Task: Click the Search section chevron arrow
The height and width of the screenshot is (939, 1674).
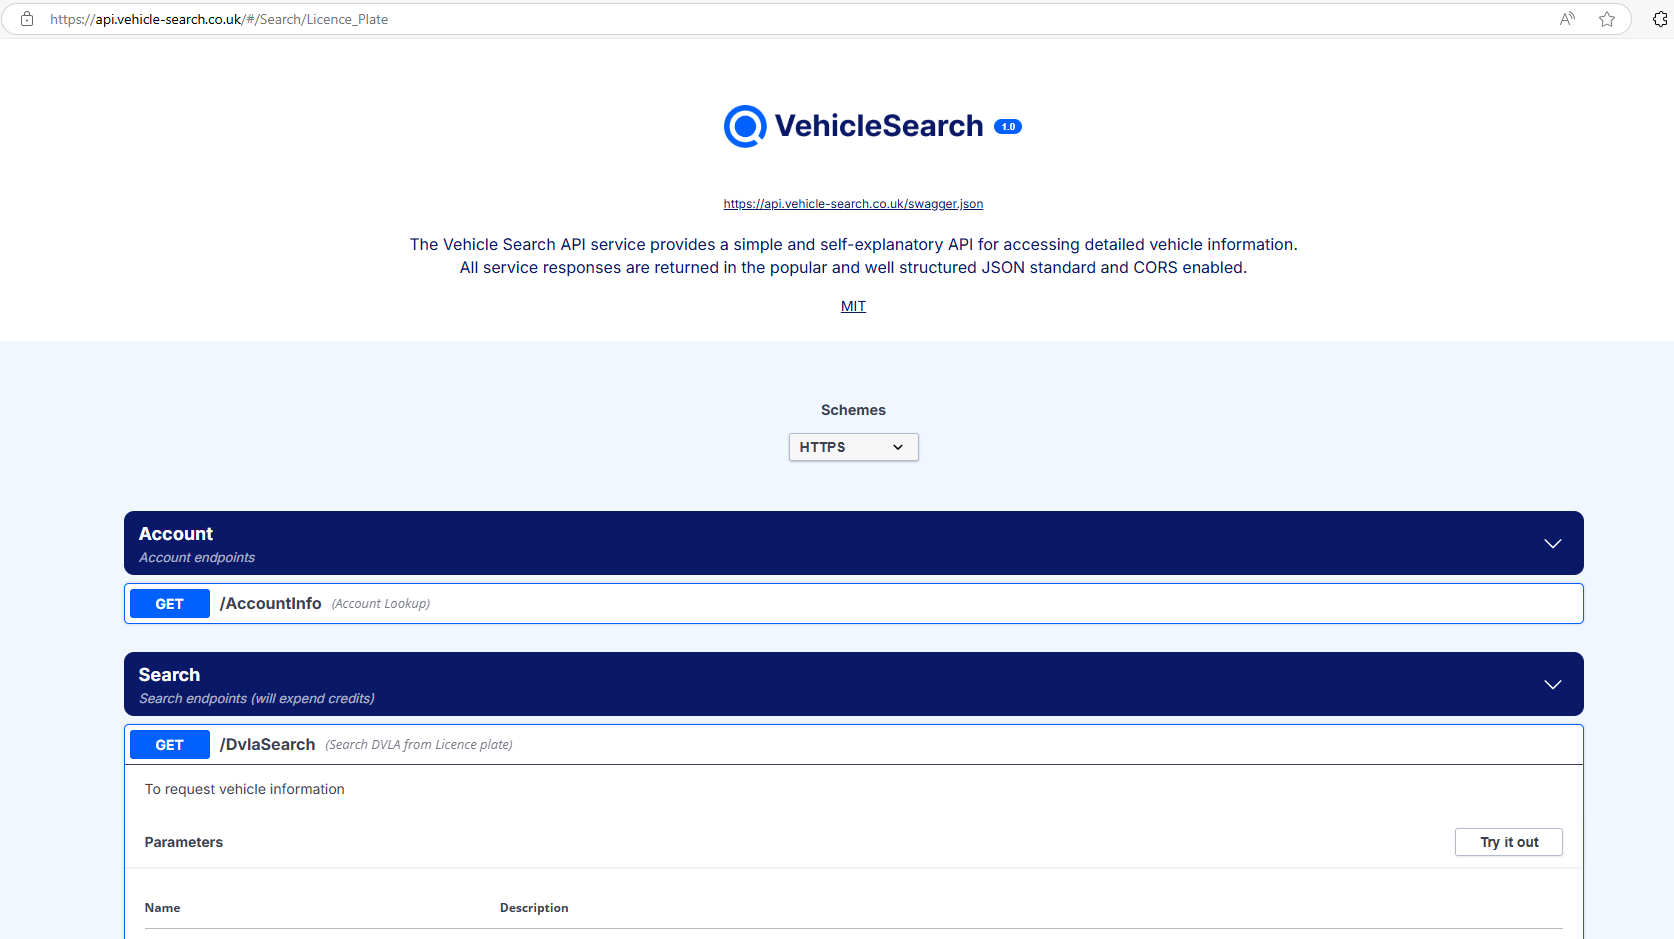Action: [x=1552, y=684]
